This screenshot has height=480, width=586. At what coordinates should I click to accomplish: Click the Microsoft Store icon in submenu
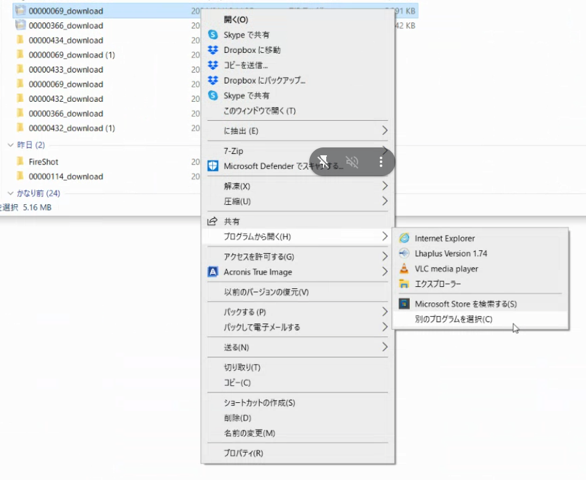point(404,304)
